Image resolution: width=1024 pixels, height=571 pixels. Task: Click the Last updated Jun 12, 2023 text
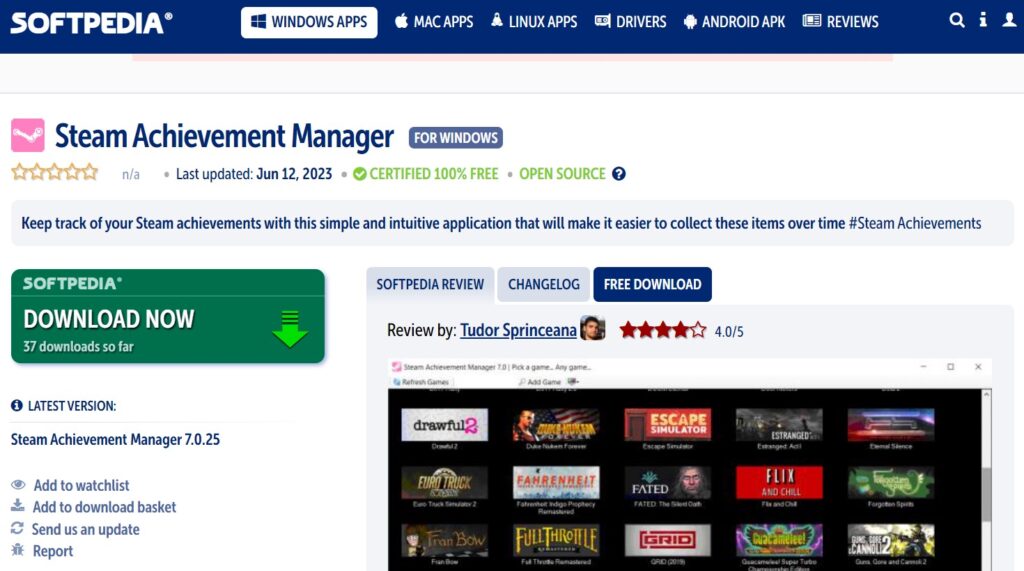click(254, 174)
